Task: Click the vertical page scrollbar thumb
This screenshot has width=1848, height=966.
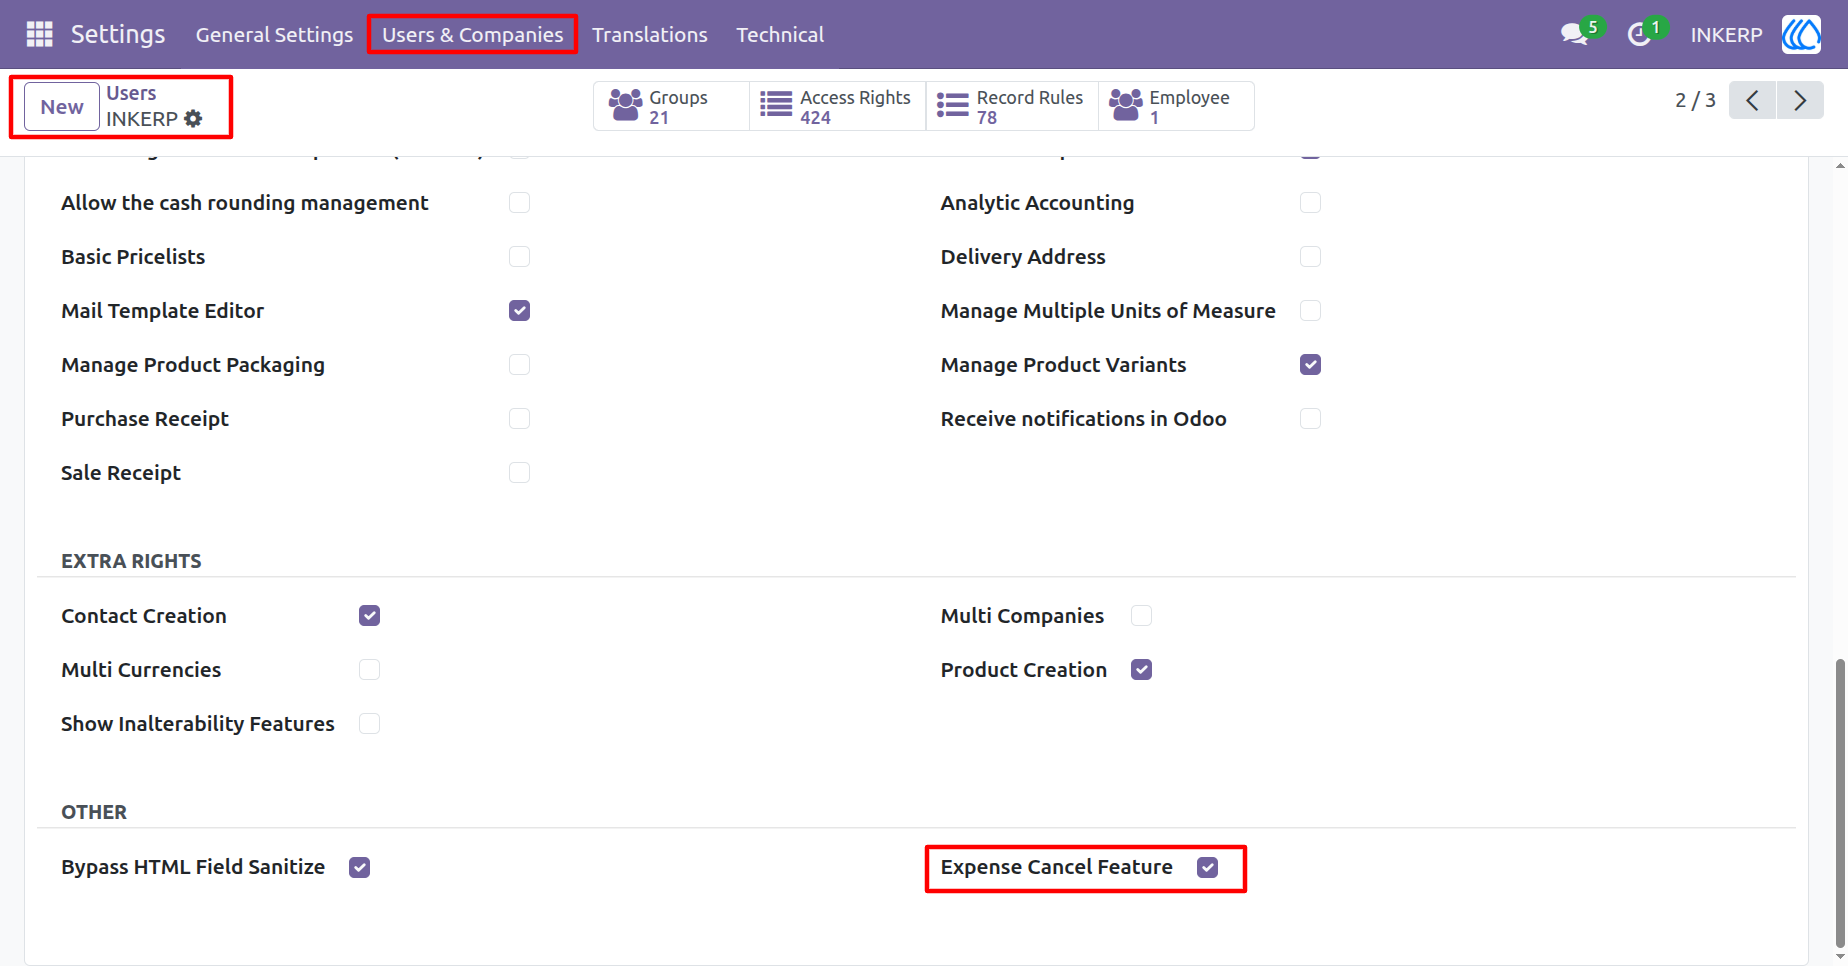Action: pyautogui.click(x=1840, y=803)
